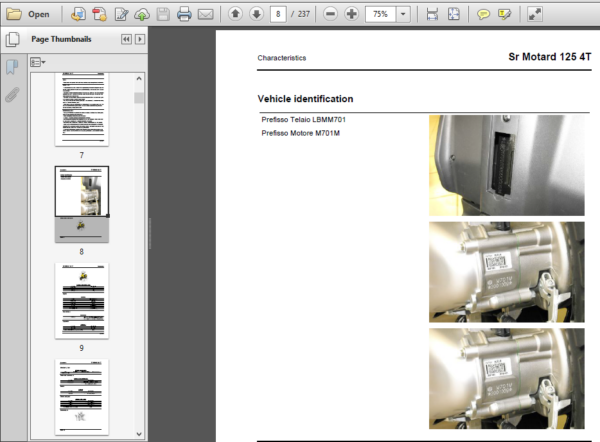Click thumbnail scrollbar down arrow

coord(139,434)
